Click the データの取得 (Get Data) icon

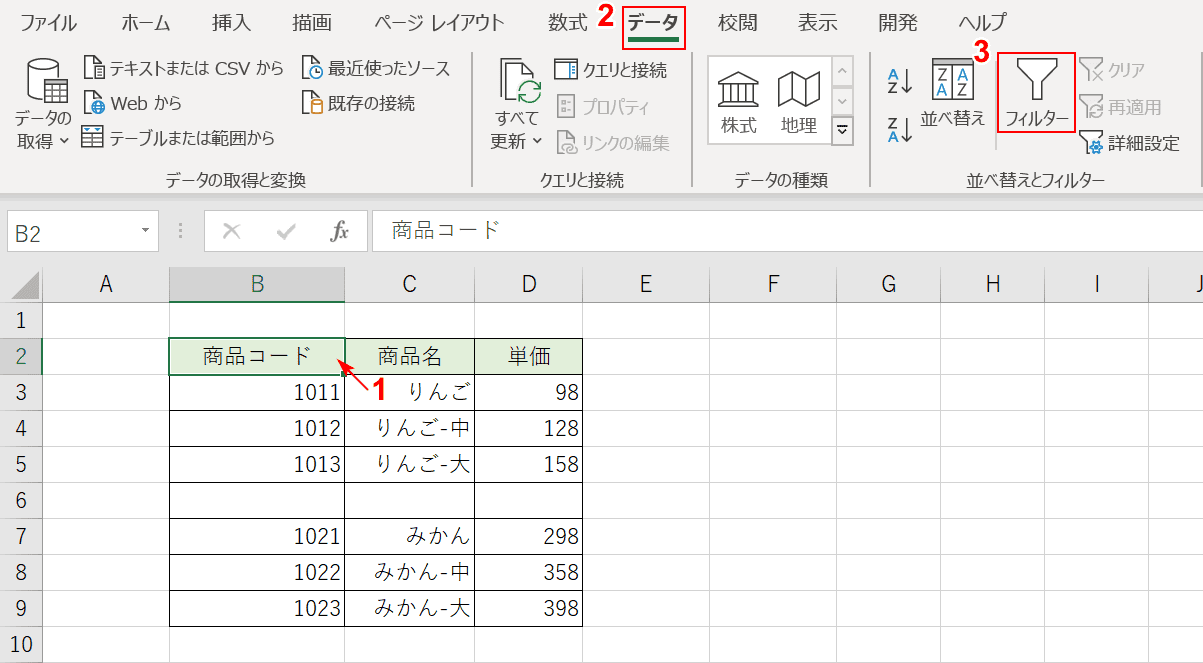pos(46,81)
